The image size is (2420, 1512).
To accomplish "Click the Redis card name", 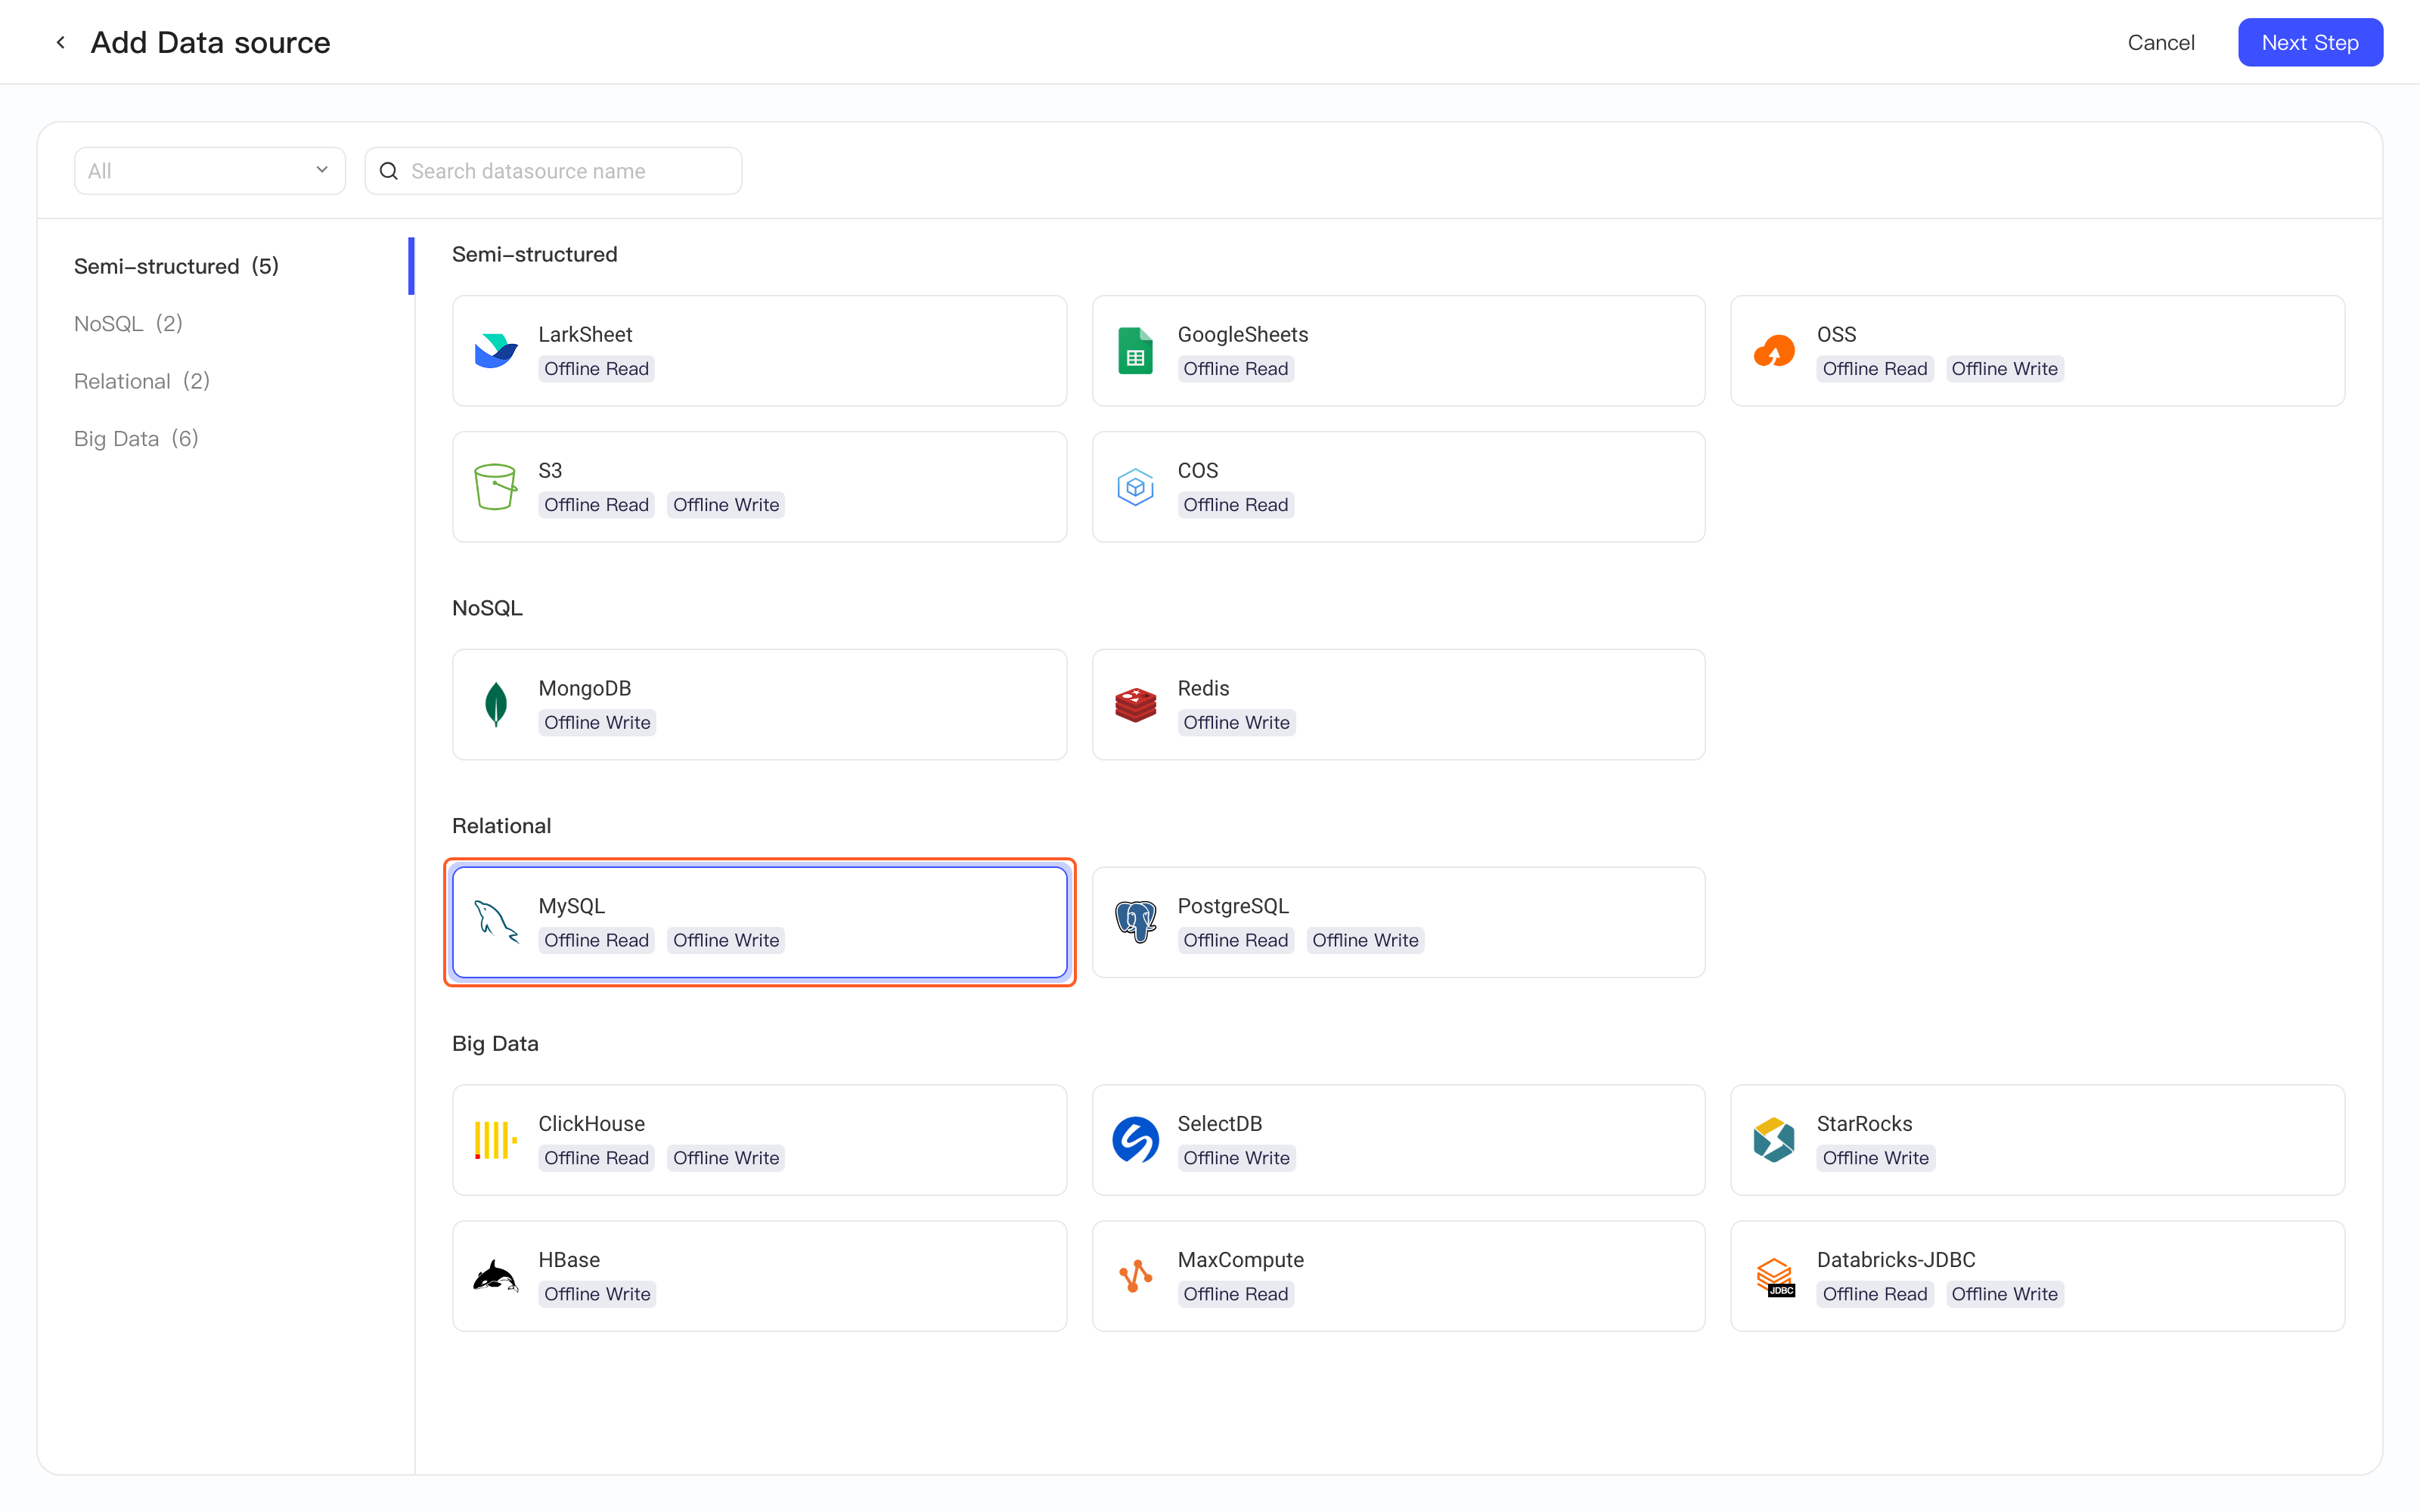I will click(x=1203, y=688).
